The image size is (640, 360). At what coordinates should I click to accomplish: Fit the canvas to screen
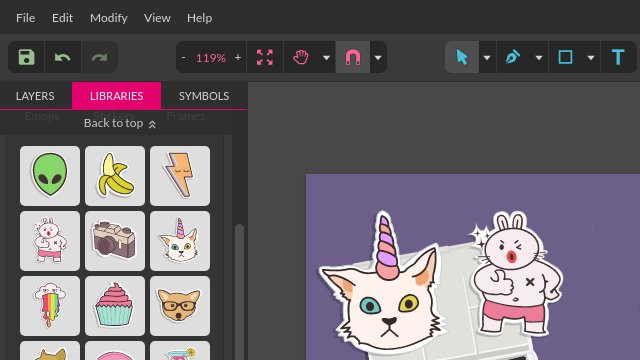tap(264, 57)
